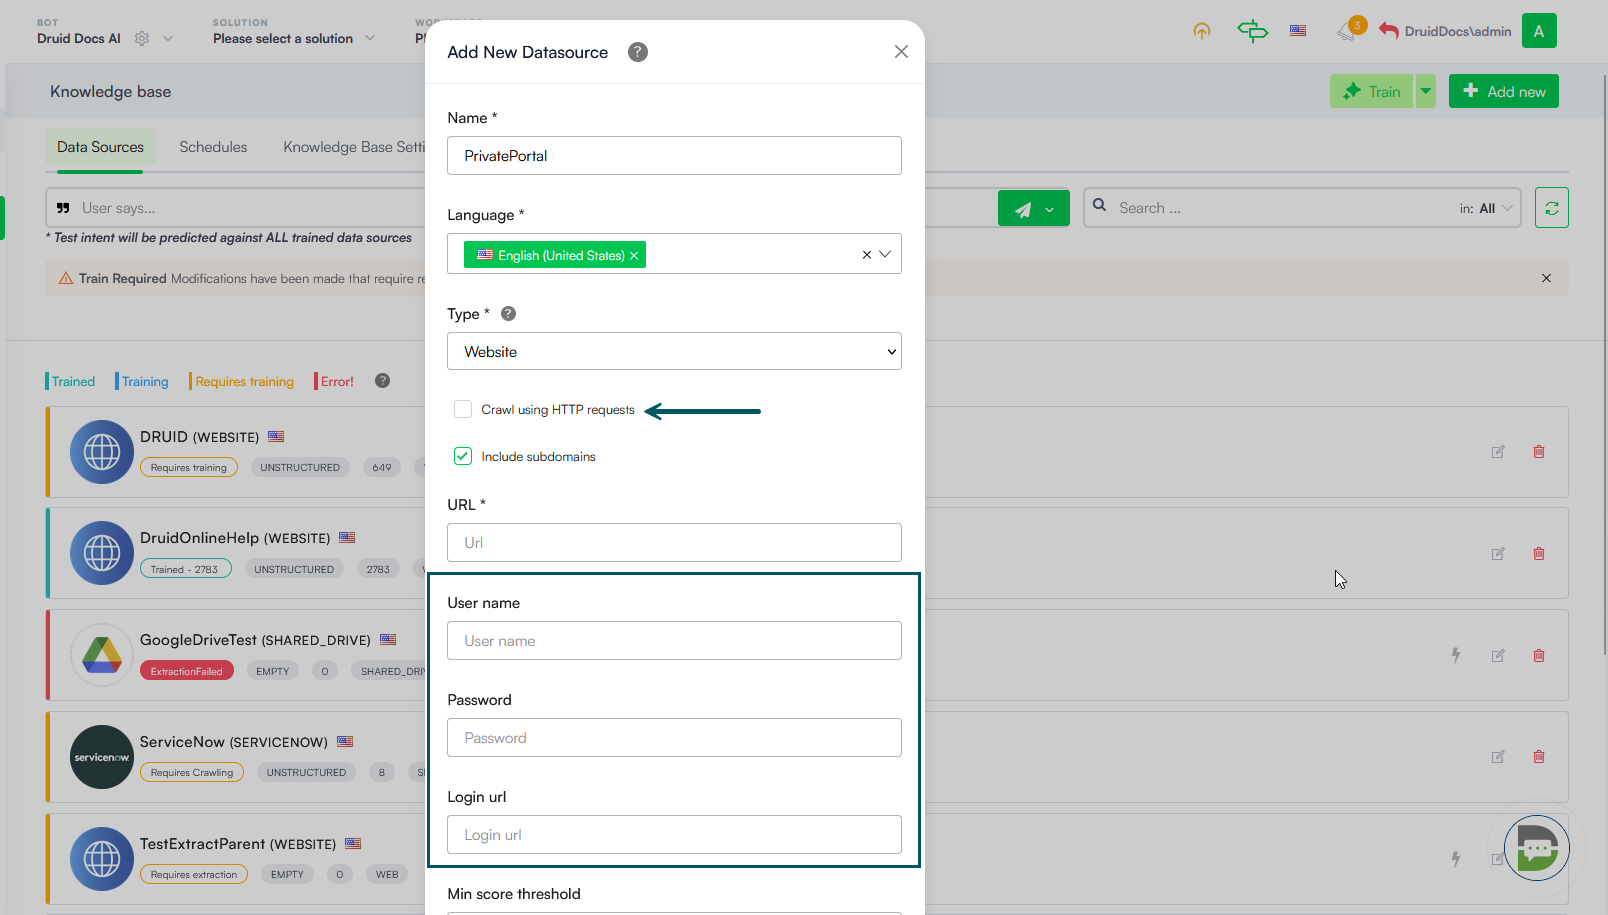Click the Login url input field

674,835
